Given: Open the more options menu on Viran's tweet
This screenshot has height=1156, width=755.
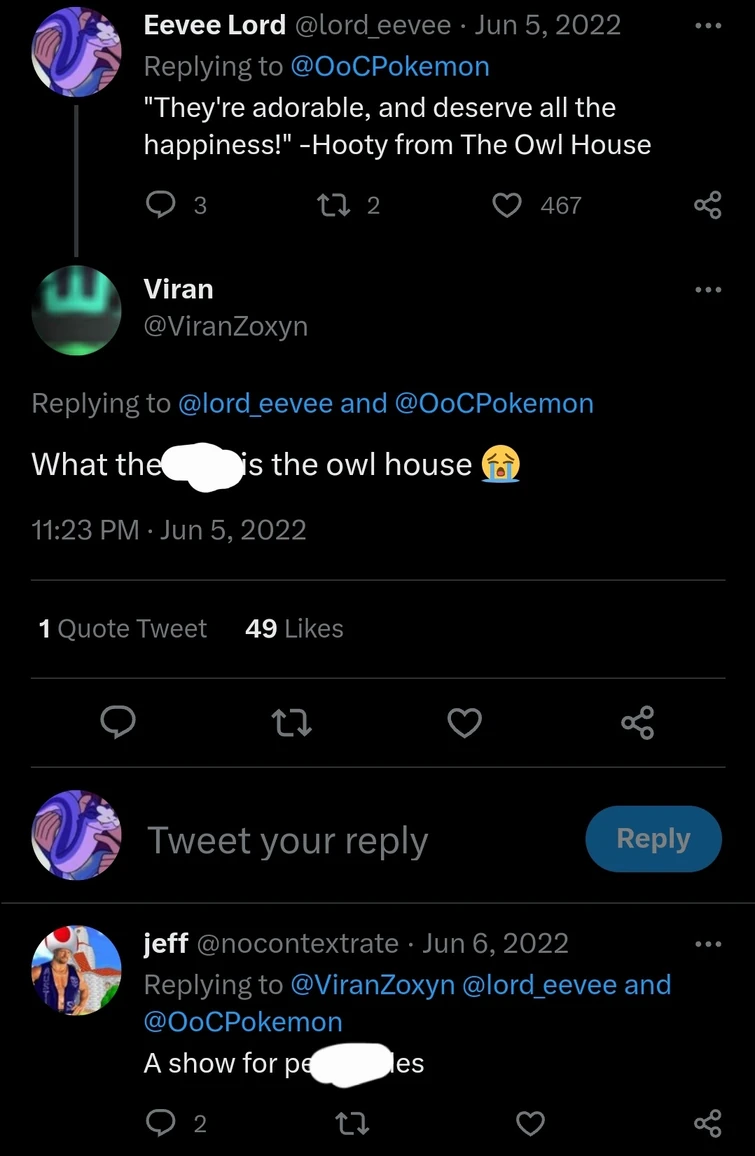Looking at the screenshot, I should (x=708, y=288).
